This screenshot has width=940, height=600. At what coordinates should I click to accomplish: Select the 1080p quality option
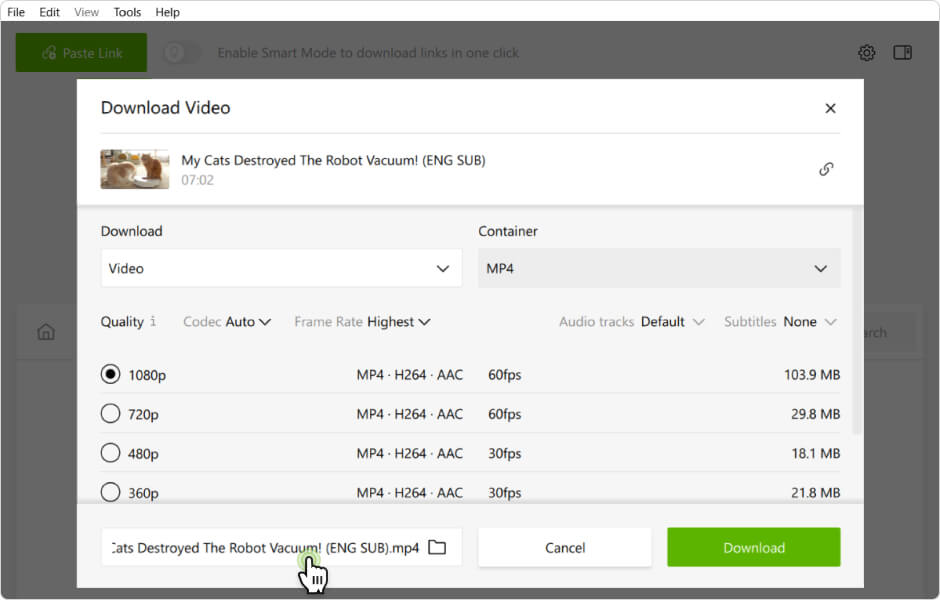(x=111, y=375)
